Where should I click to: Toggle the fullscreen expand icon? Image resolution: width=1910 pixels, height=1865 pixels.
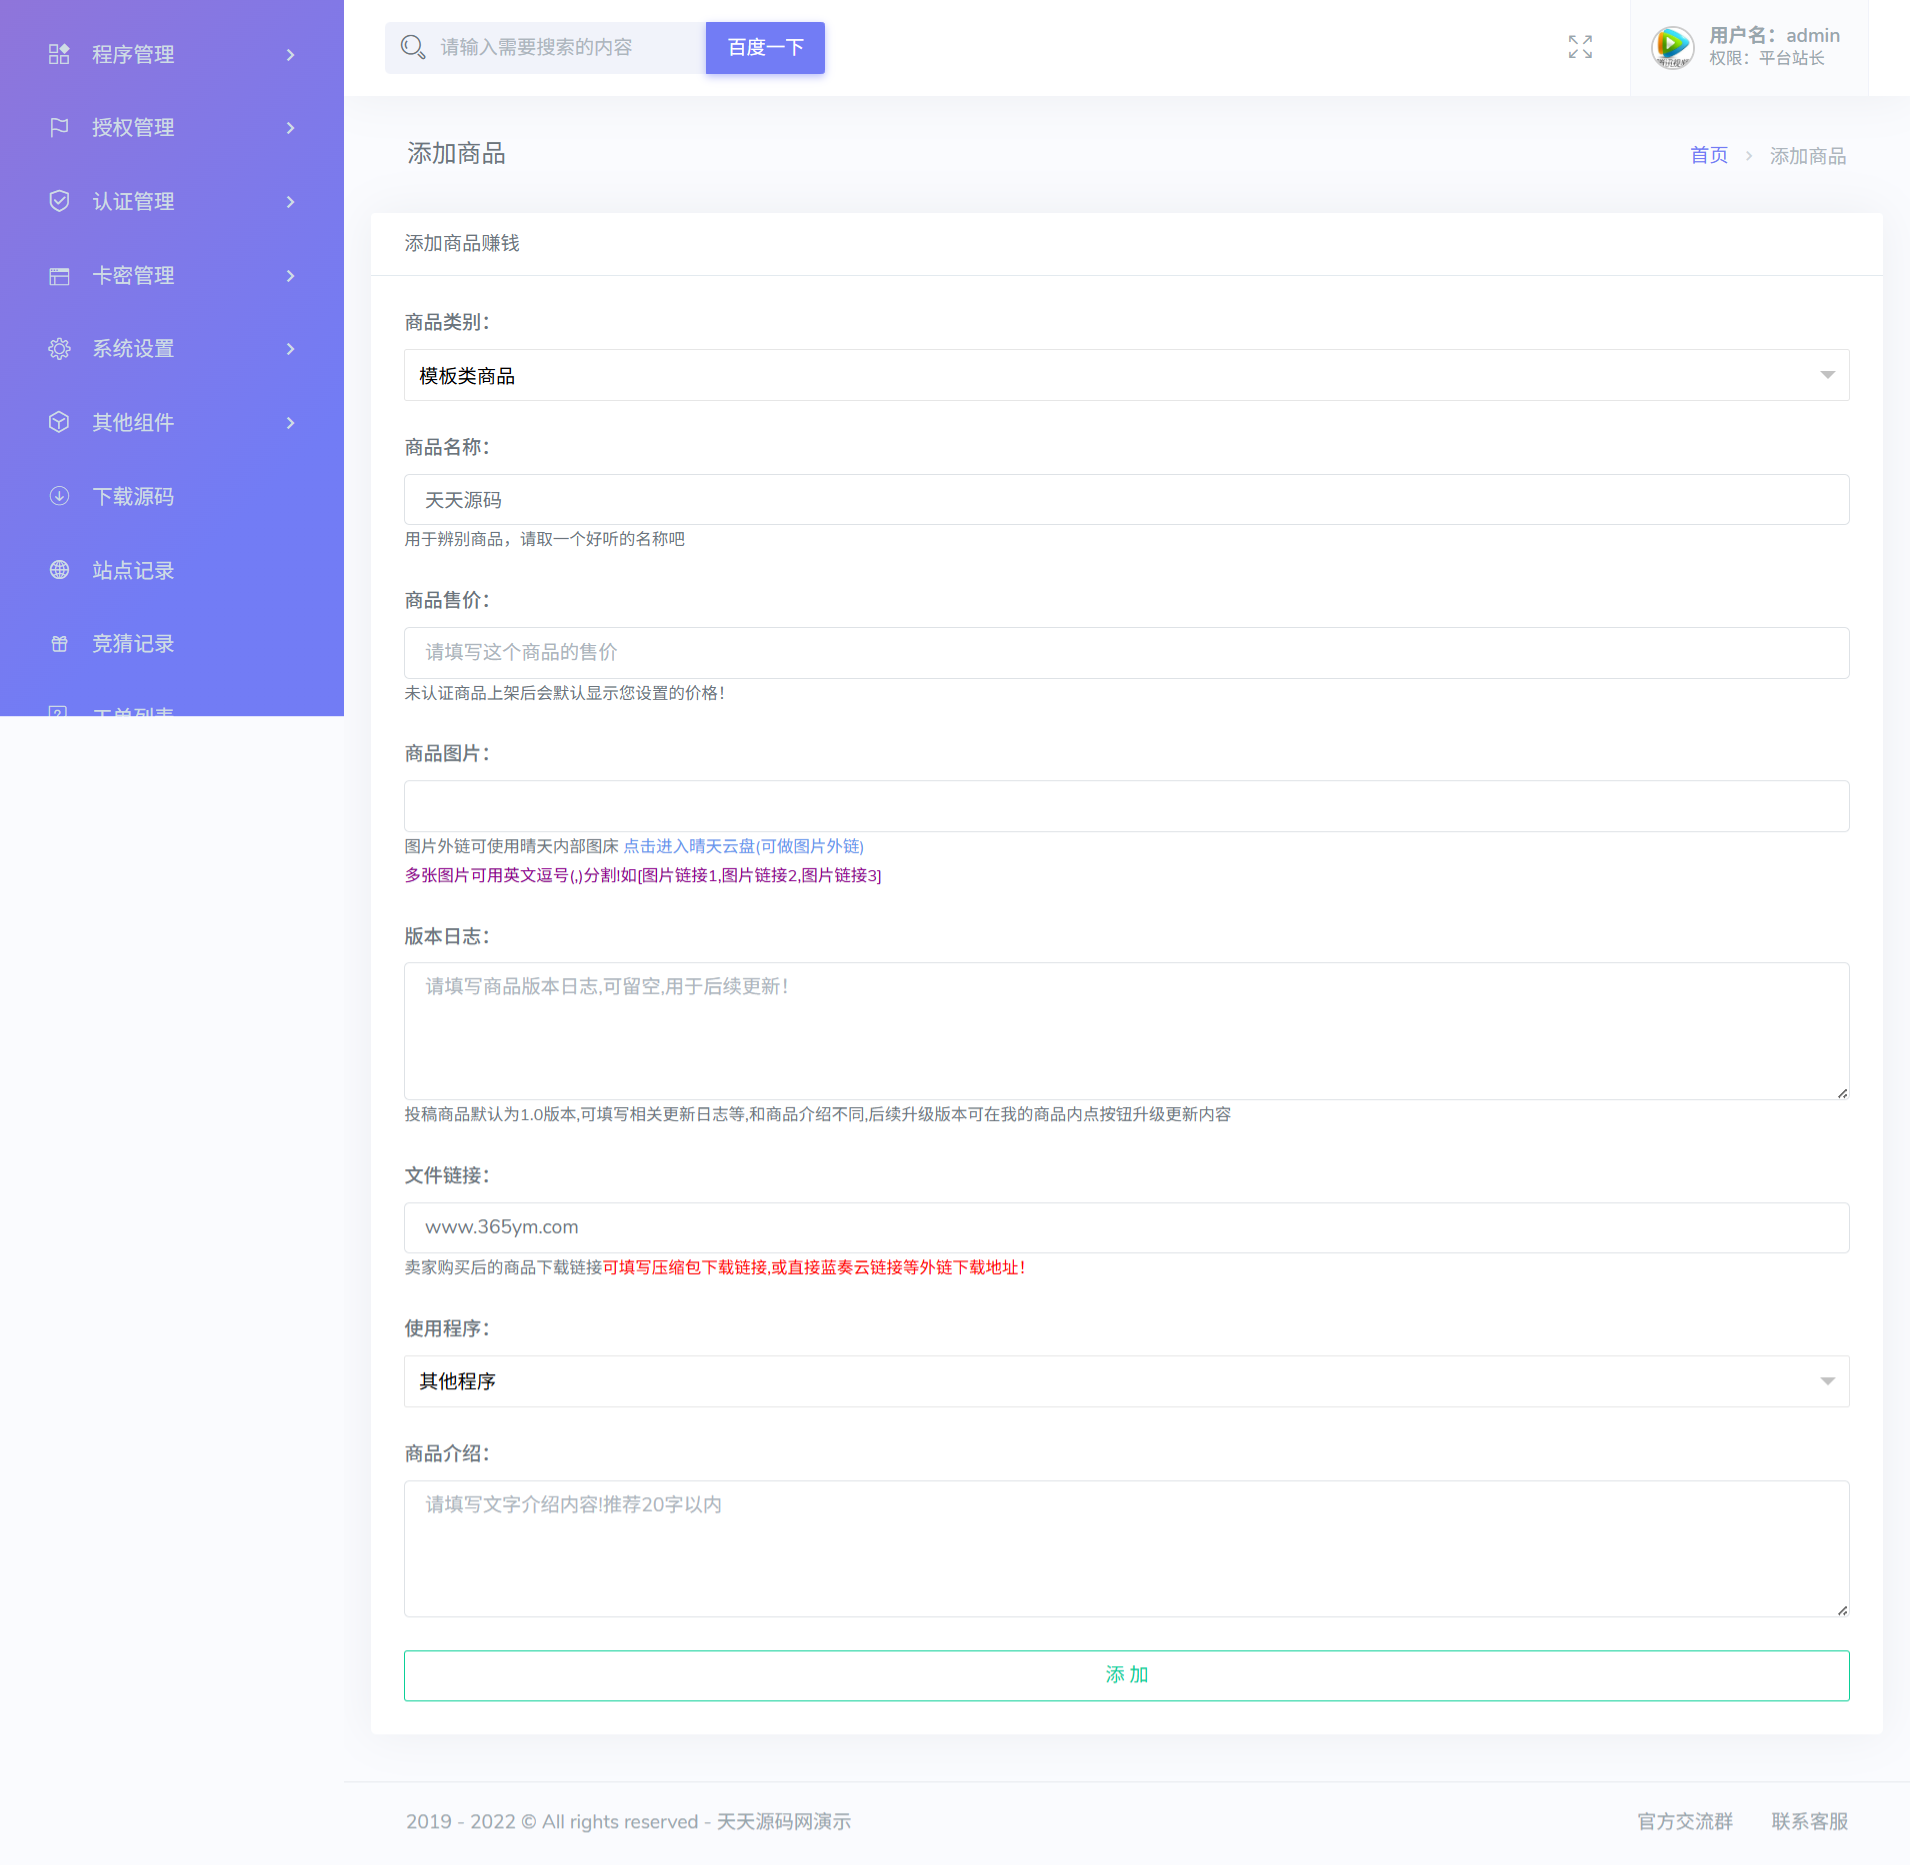click(1580, 46)
